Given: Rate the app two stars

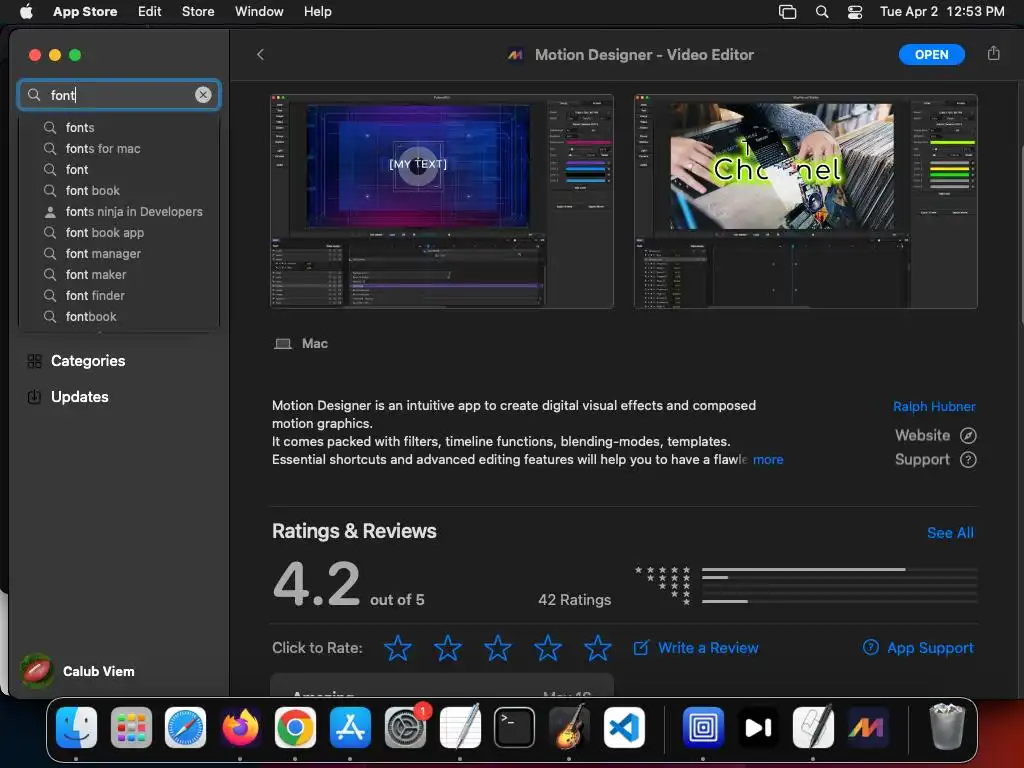Looking at the screenshot, I should pos(448,648).
